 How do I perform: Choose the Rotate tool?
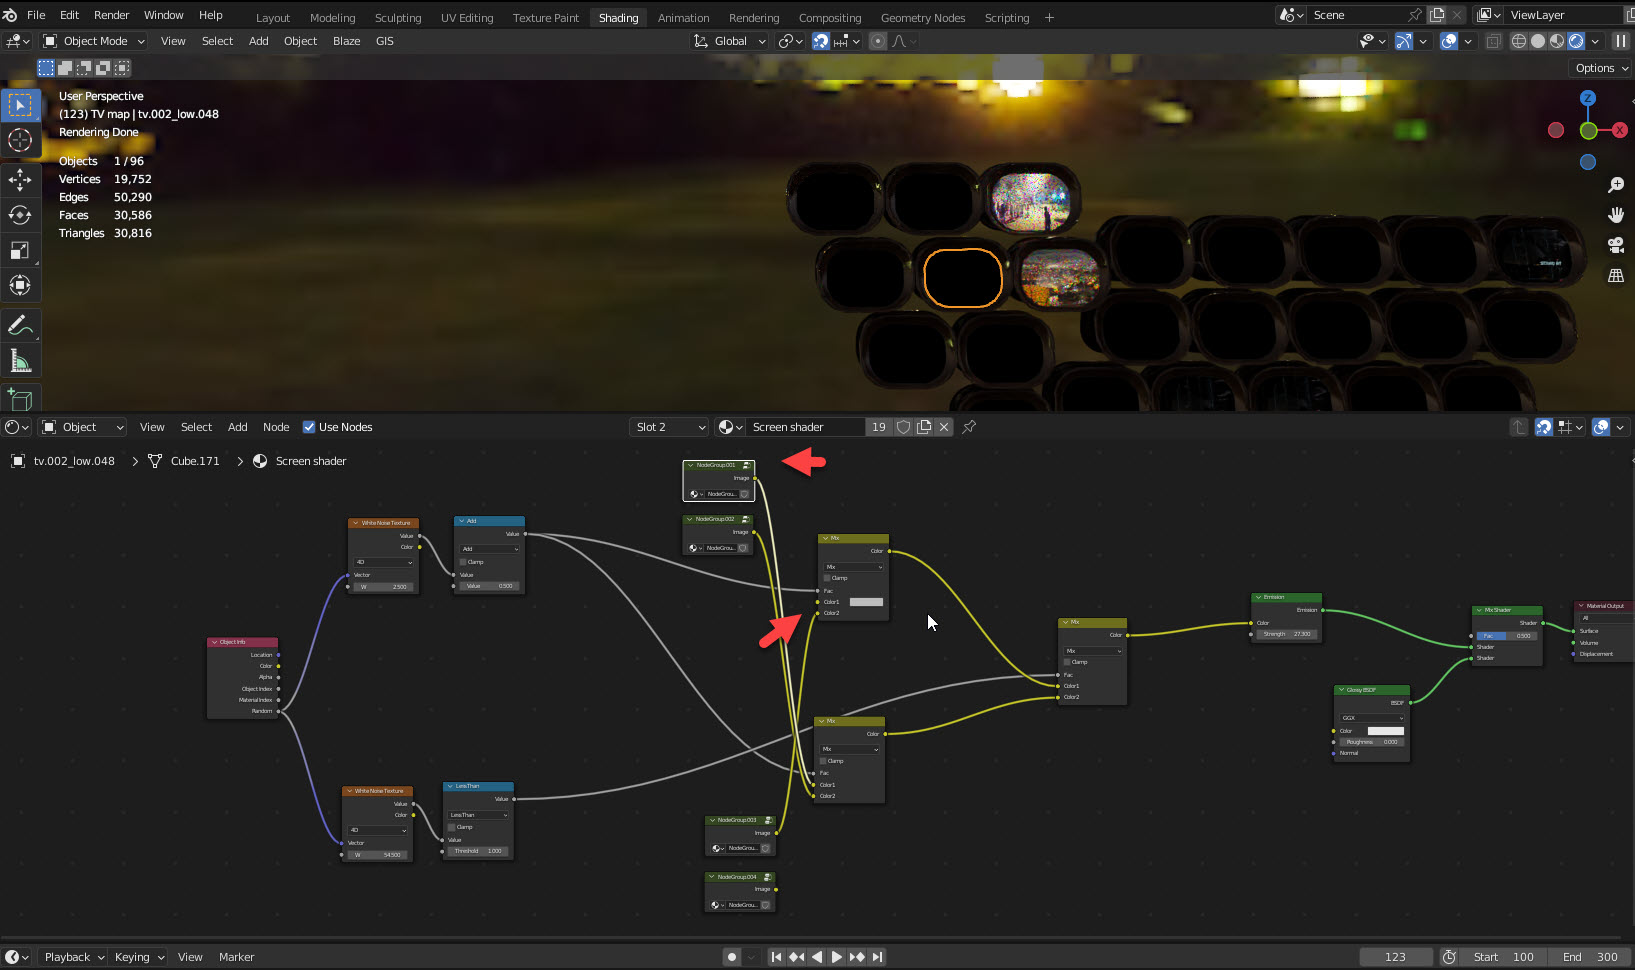tap(20, 215)
